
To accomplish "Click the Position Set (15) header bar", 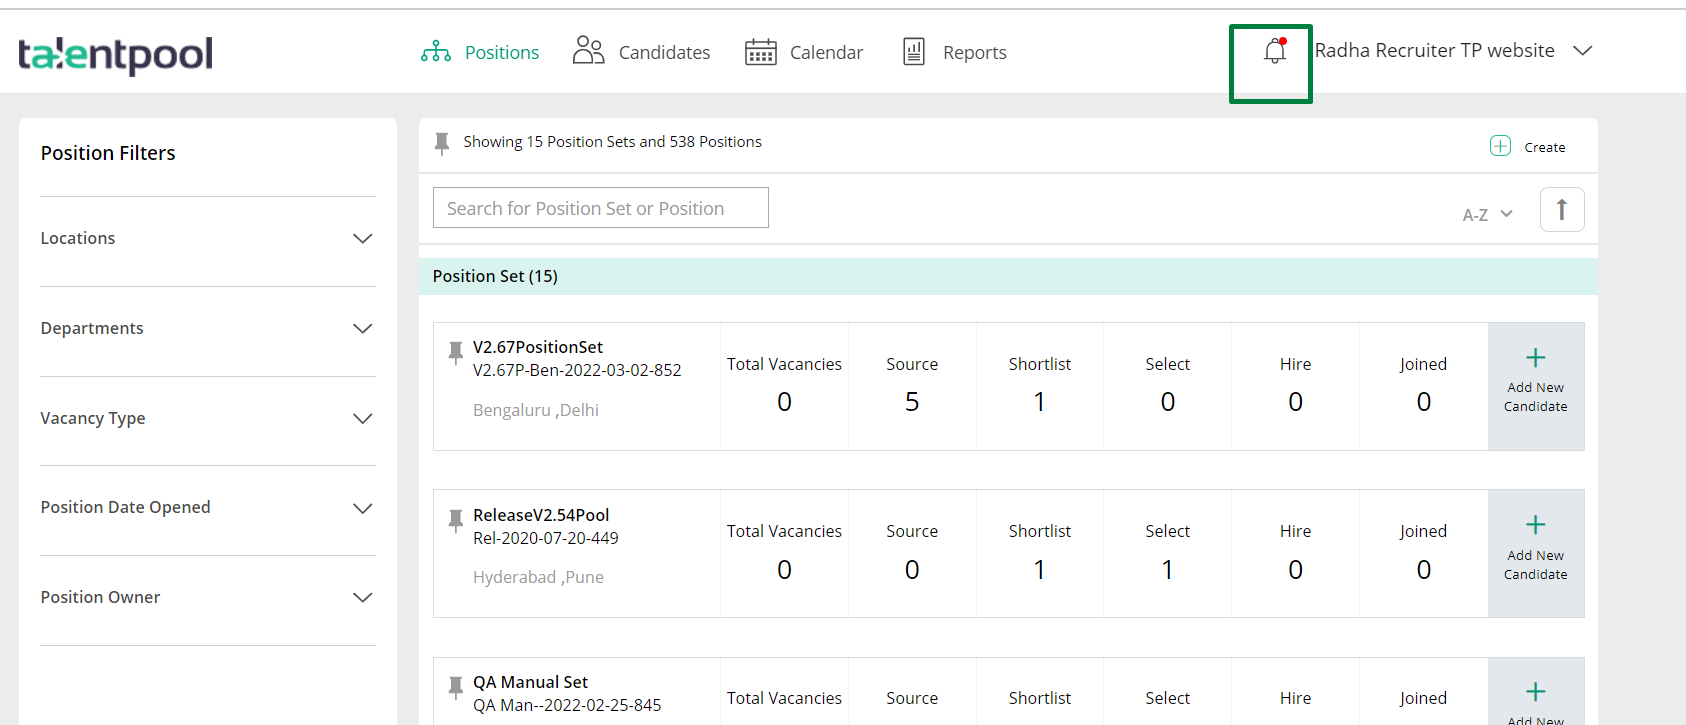I will coord(1008,276).
